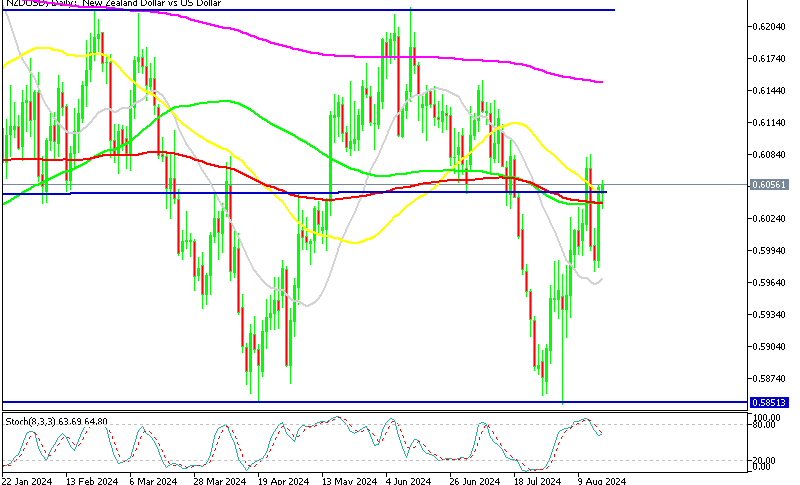Select the current price label 0.60561
Viewport: 800px width, 485px height.
click(770, 185)
